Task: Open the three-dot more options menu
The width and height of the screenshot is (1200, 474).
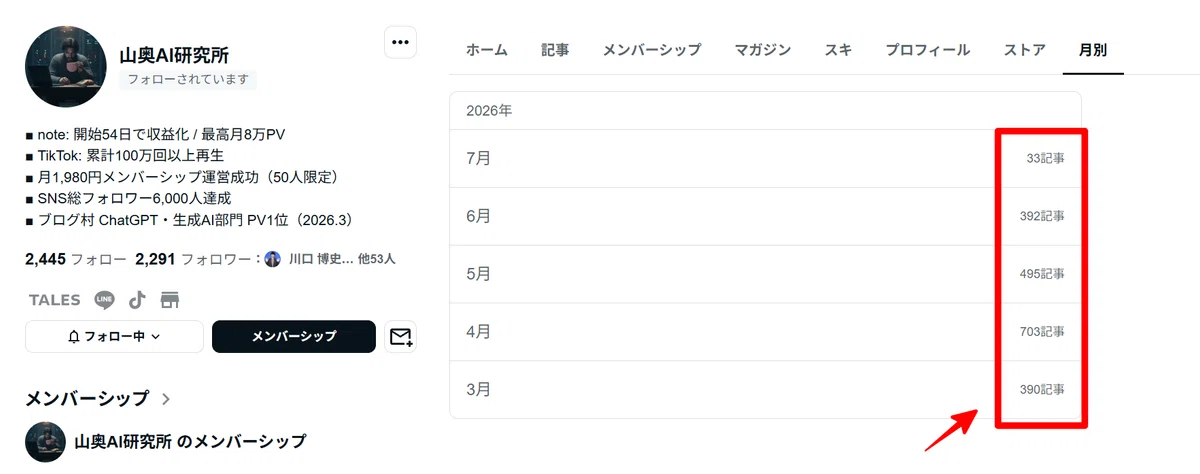Action: pos(401,42)
